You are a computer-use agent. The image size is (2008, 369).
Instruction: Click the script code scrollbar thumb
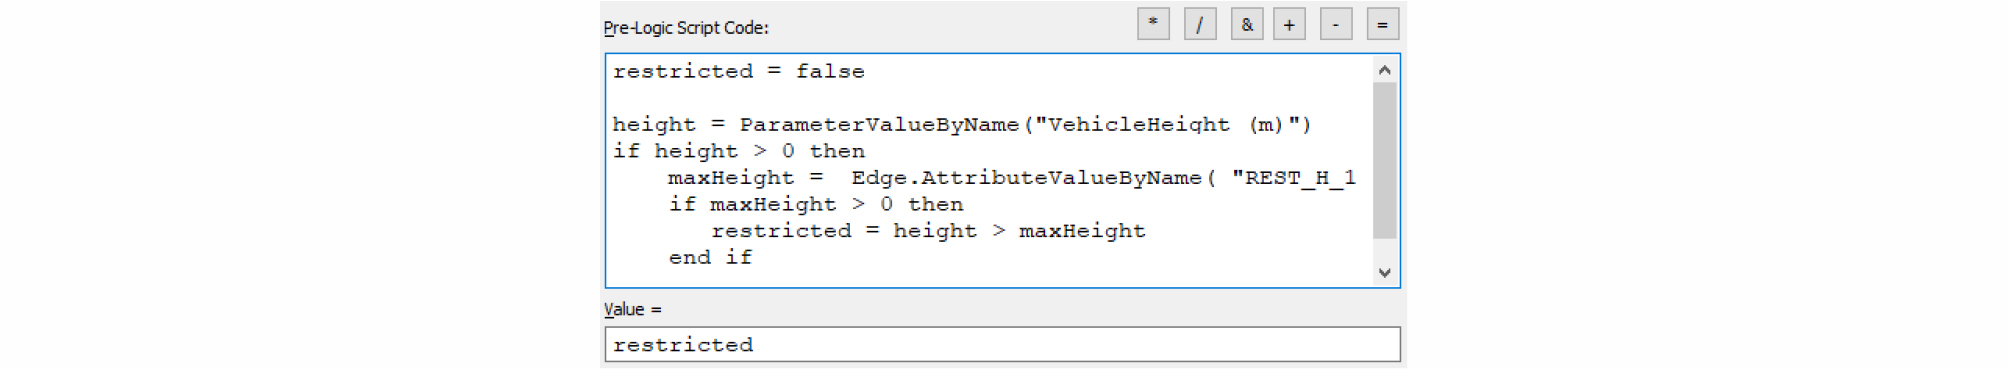click(x=1384, y=161)
